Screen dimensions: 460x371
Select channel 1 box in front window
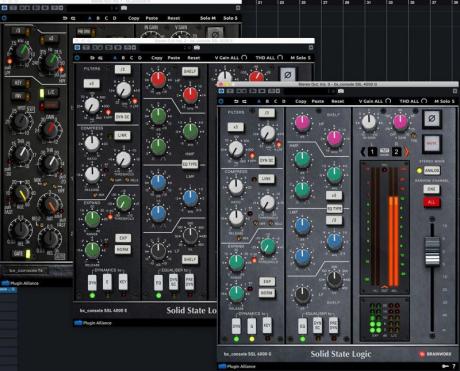(372, 152)
